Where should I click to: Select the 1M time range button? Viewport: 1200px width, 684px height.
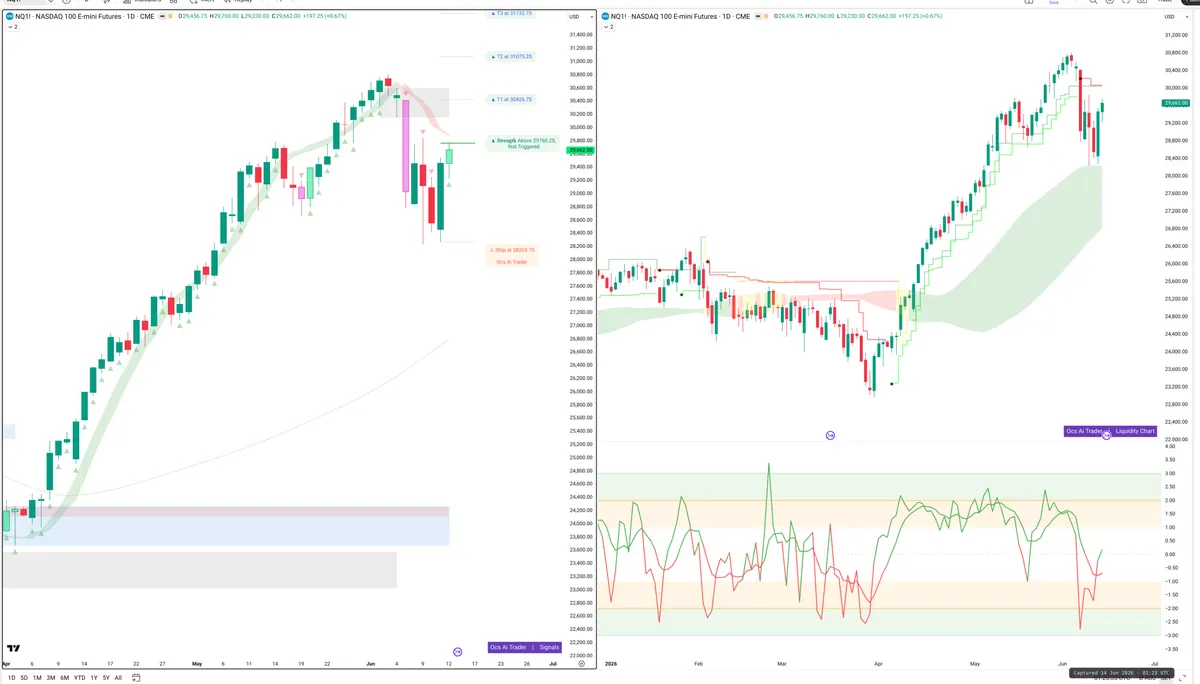pyautogui.click(x=37, y=677)
